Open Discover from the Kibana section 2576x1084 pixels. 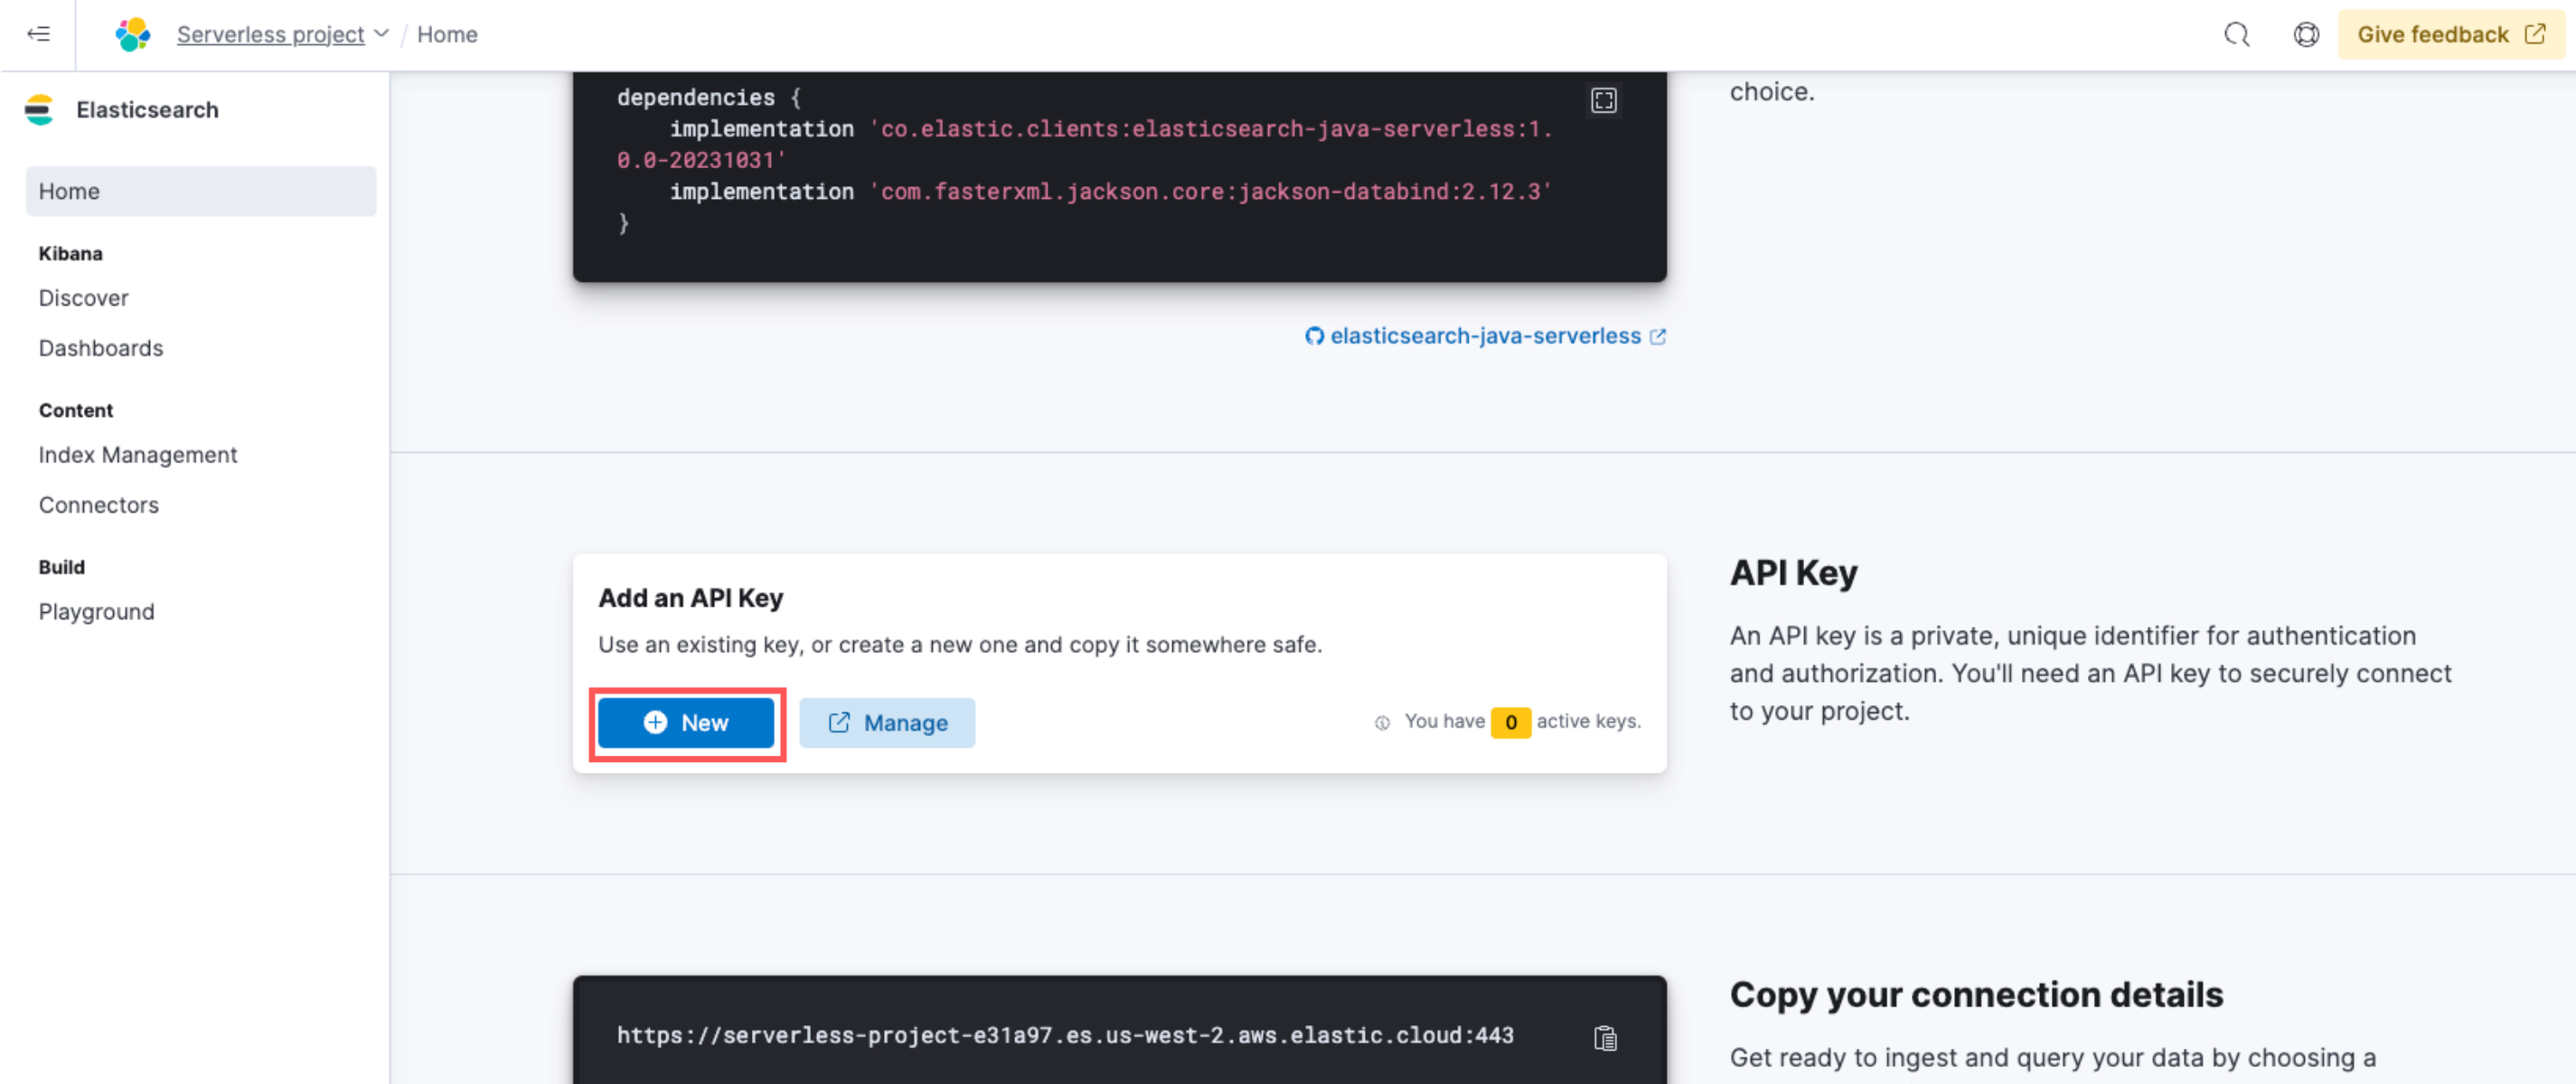[83, 297]
